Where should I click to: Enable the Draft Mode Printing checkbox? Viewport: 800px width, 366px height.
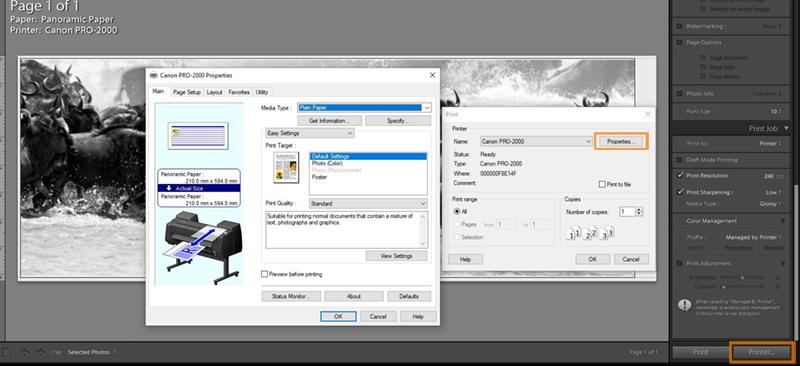tap(680, 160)
